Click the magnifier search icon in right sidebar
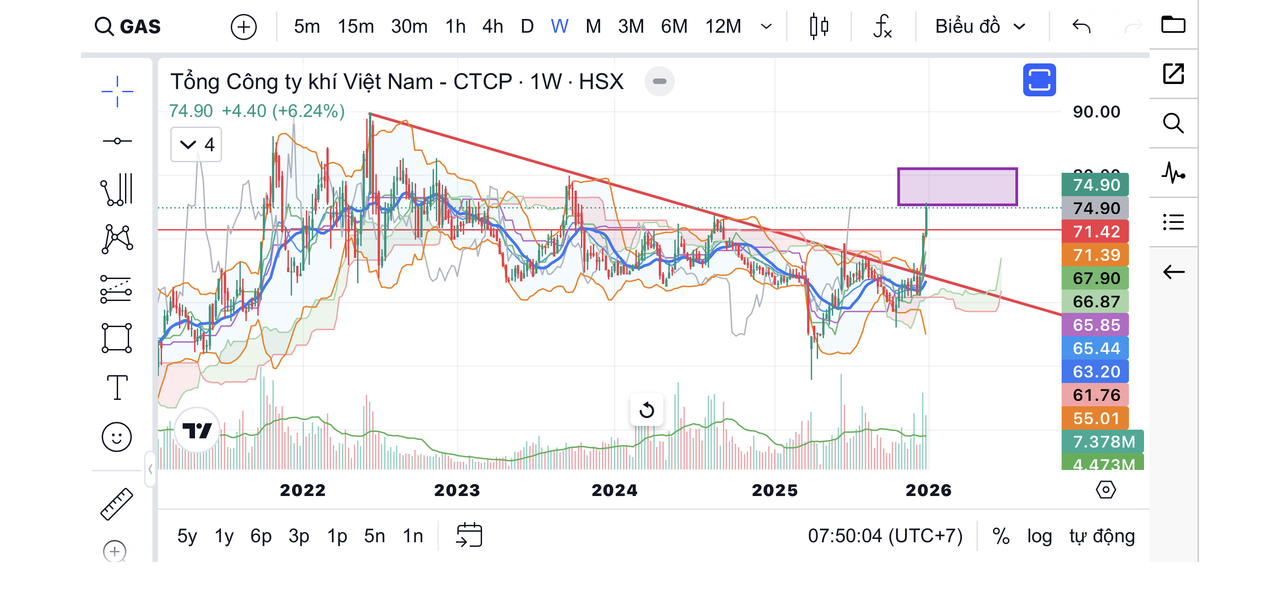The width and height of the screenshot is (1280, 591). 1173,123
